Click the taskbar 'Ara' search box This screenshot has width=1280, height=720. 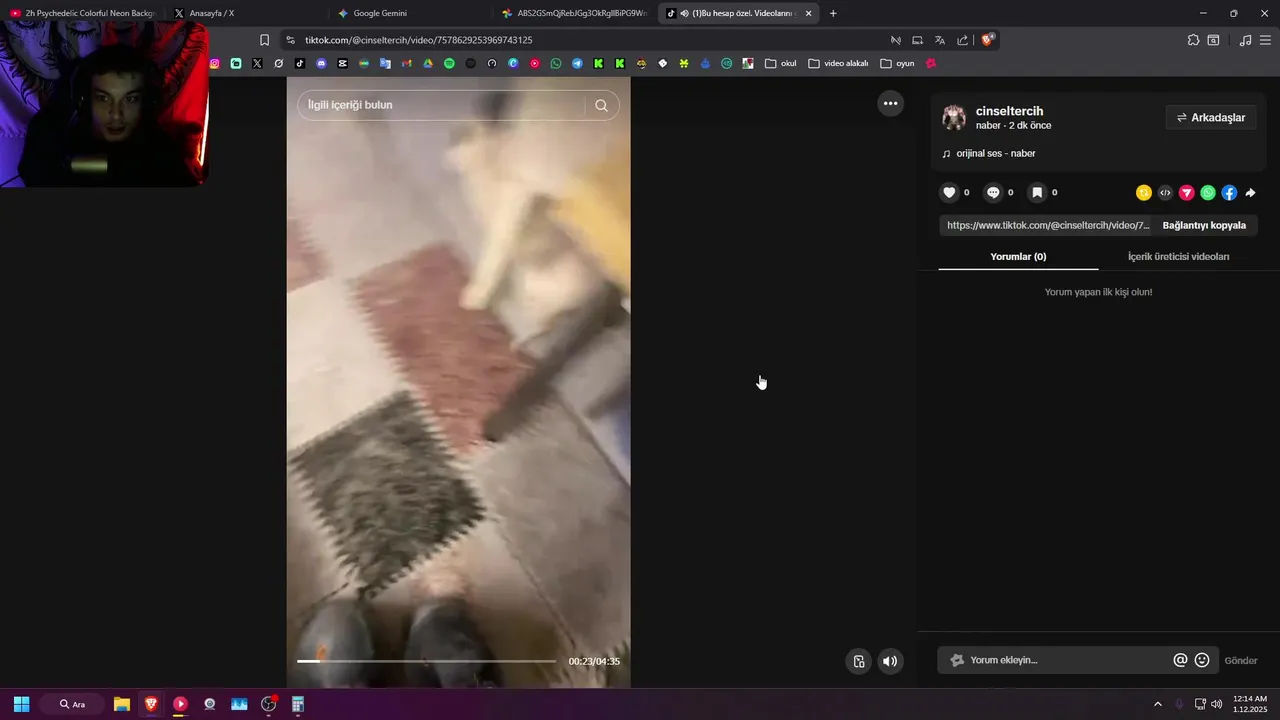pos(72,704)
